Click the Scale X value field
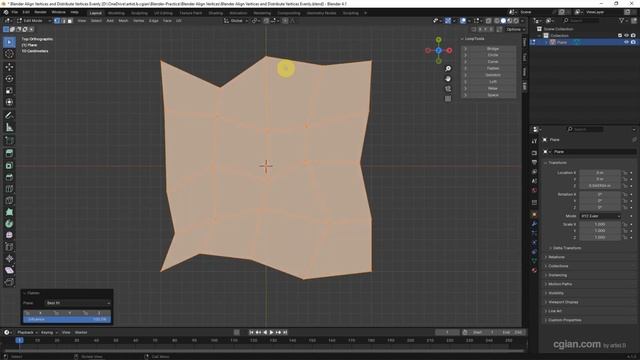This screenshot has height=360, width=640. [600, 224]
